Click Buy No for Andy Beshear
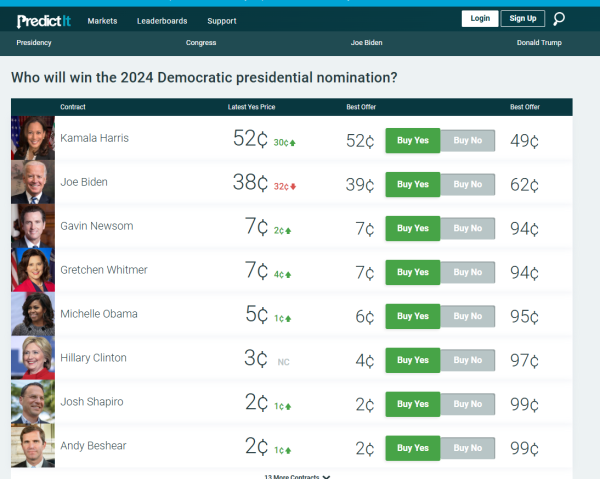The height and width of the screenshot is (479, 600). 468,448
